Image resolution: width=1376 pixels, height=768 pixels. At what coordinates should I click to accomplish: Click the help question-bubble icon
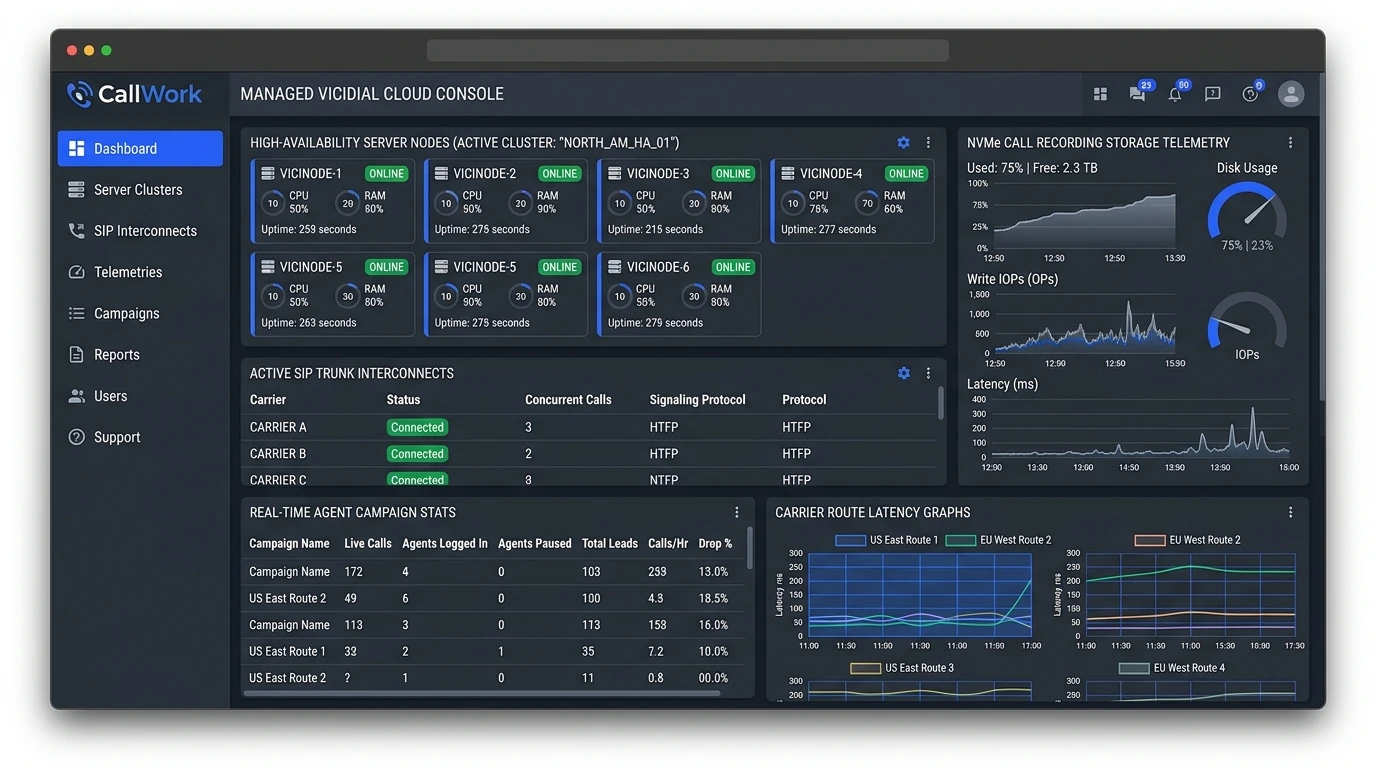1213,94
